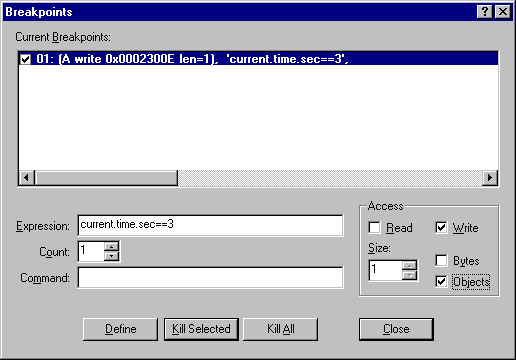The height and width of the screenshot is (360, 516).
Task: Click the Current Breakpoints label
Action: coord(63,37)
